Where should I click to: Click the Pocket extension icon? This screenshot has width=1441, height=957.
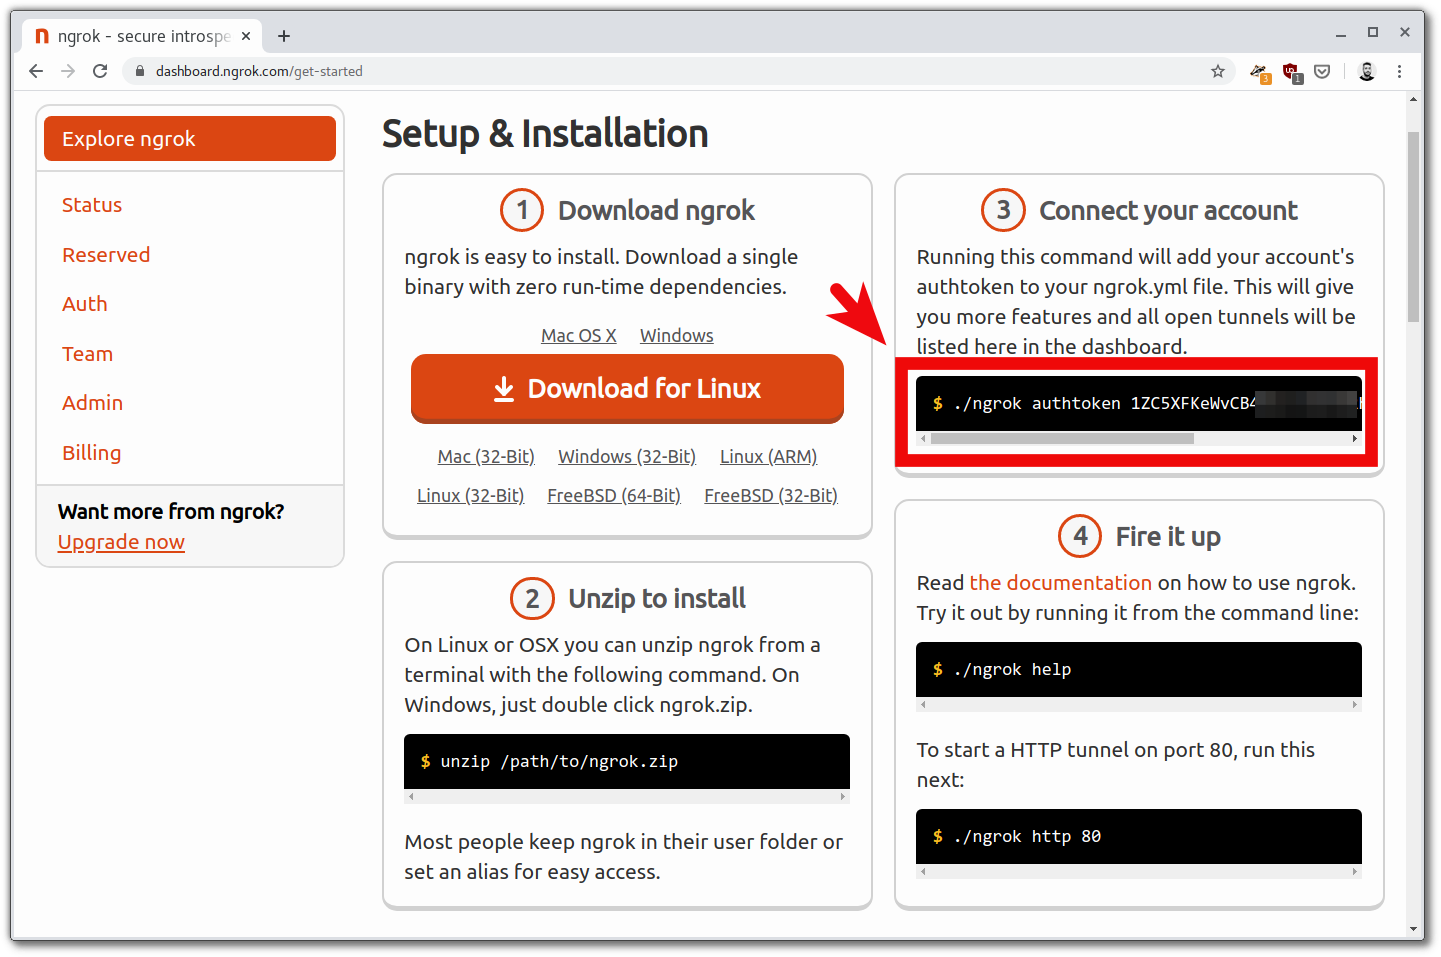coord(1322,71)
